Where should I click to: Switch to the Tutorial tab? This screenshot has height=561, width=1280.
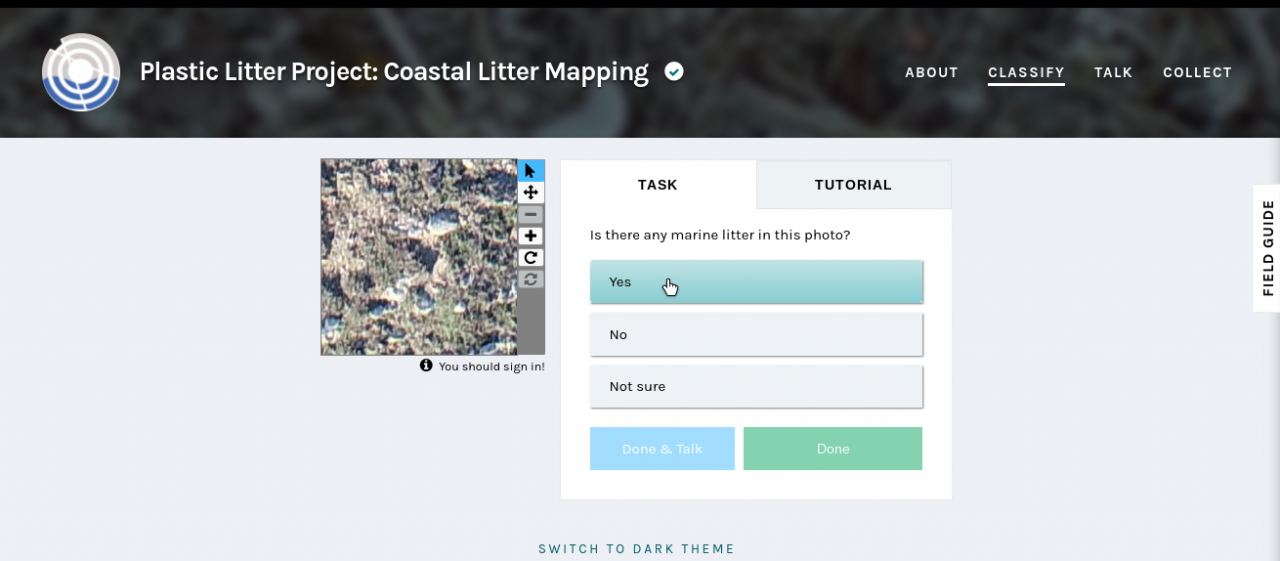tap(853, 185)
